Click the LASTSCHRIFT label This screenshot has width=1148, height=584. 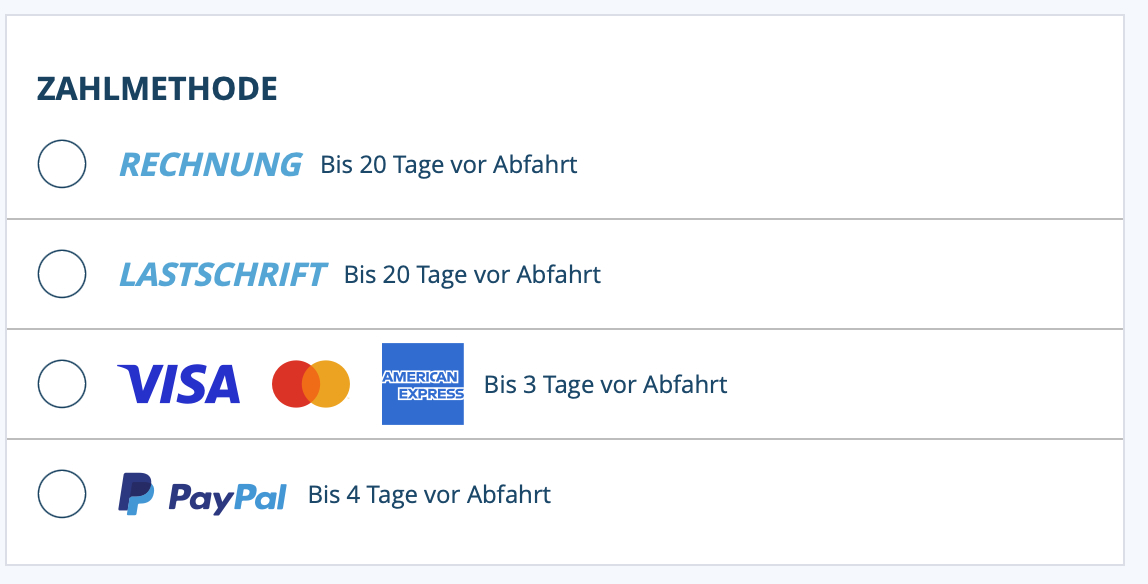[222, 274]
